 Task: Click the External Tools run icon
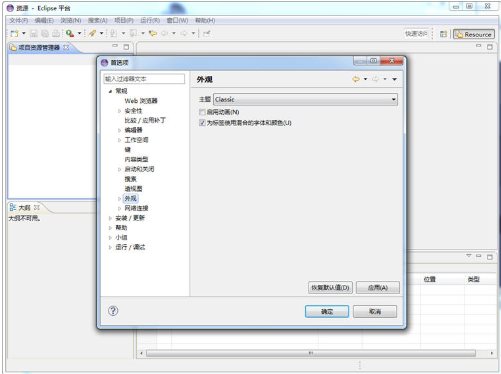click(x=70, y=33)
